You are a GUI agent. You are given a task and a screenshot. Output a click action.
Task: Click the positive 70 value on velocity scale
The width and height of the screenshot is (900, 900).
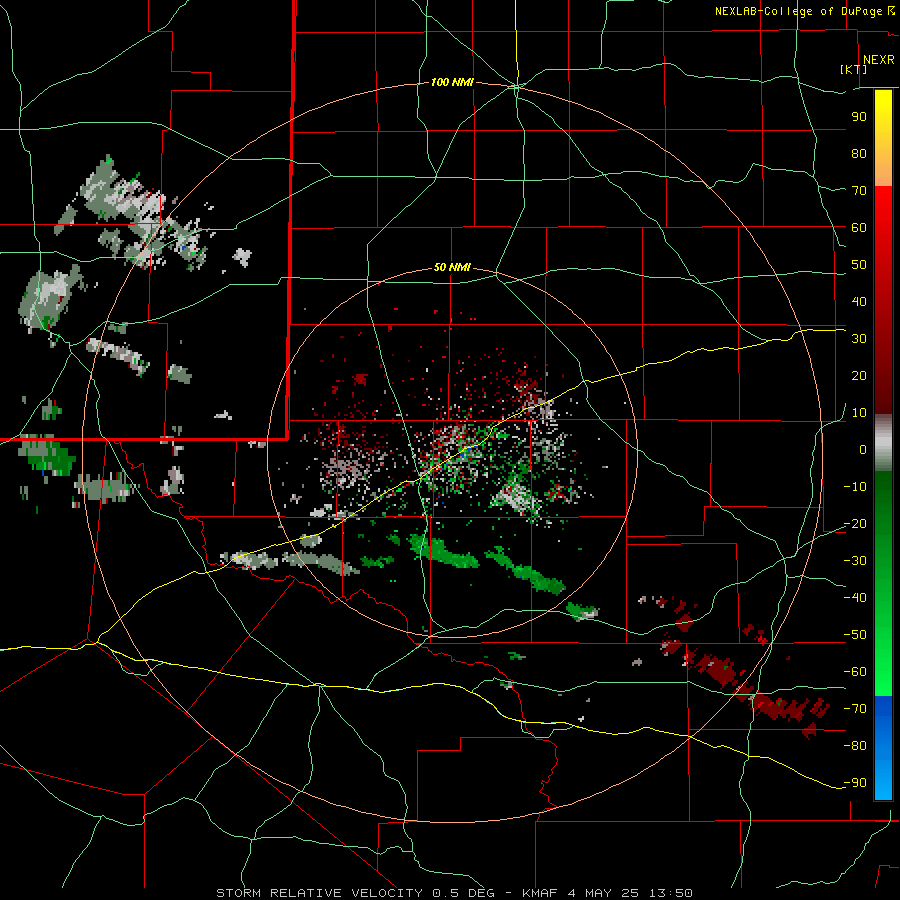point(859,191)
